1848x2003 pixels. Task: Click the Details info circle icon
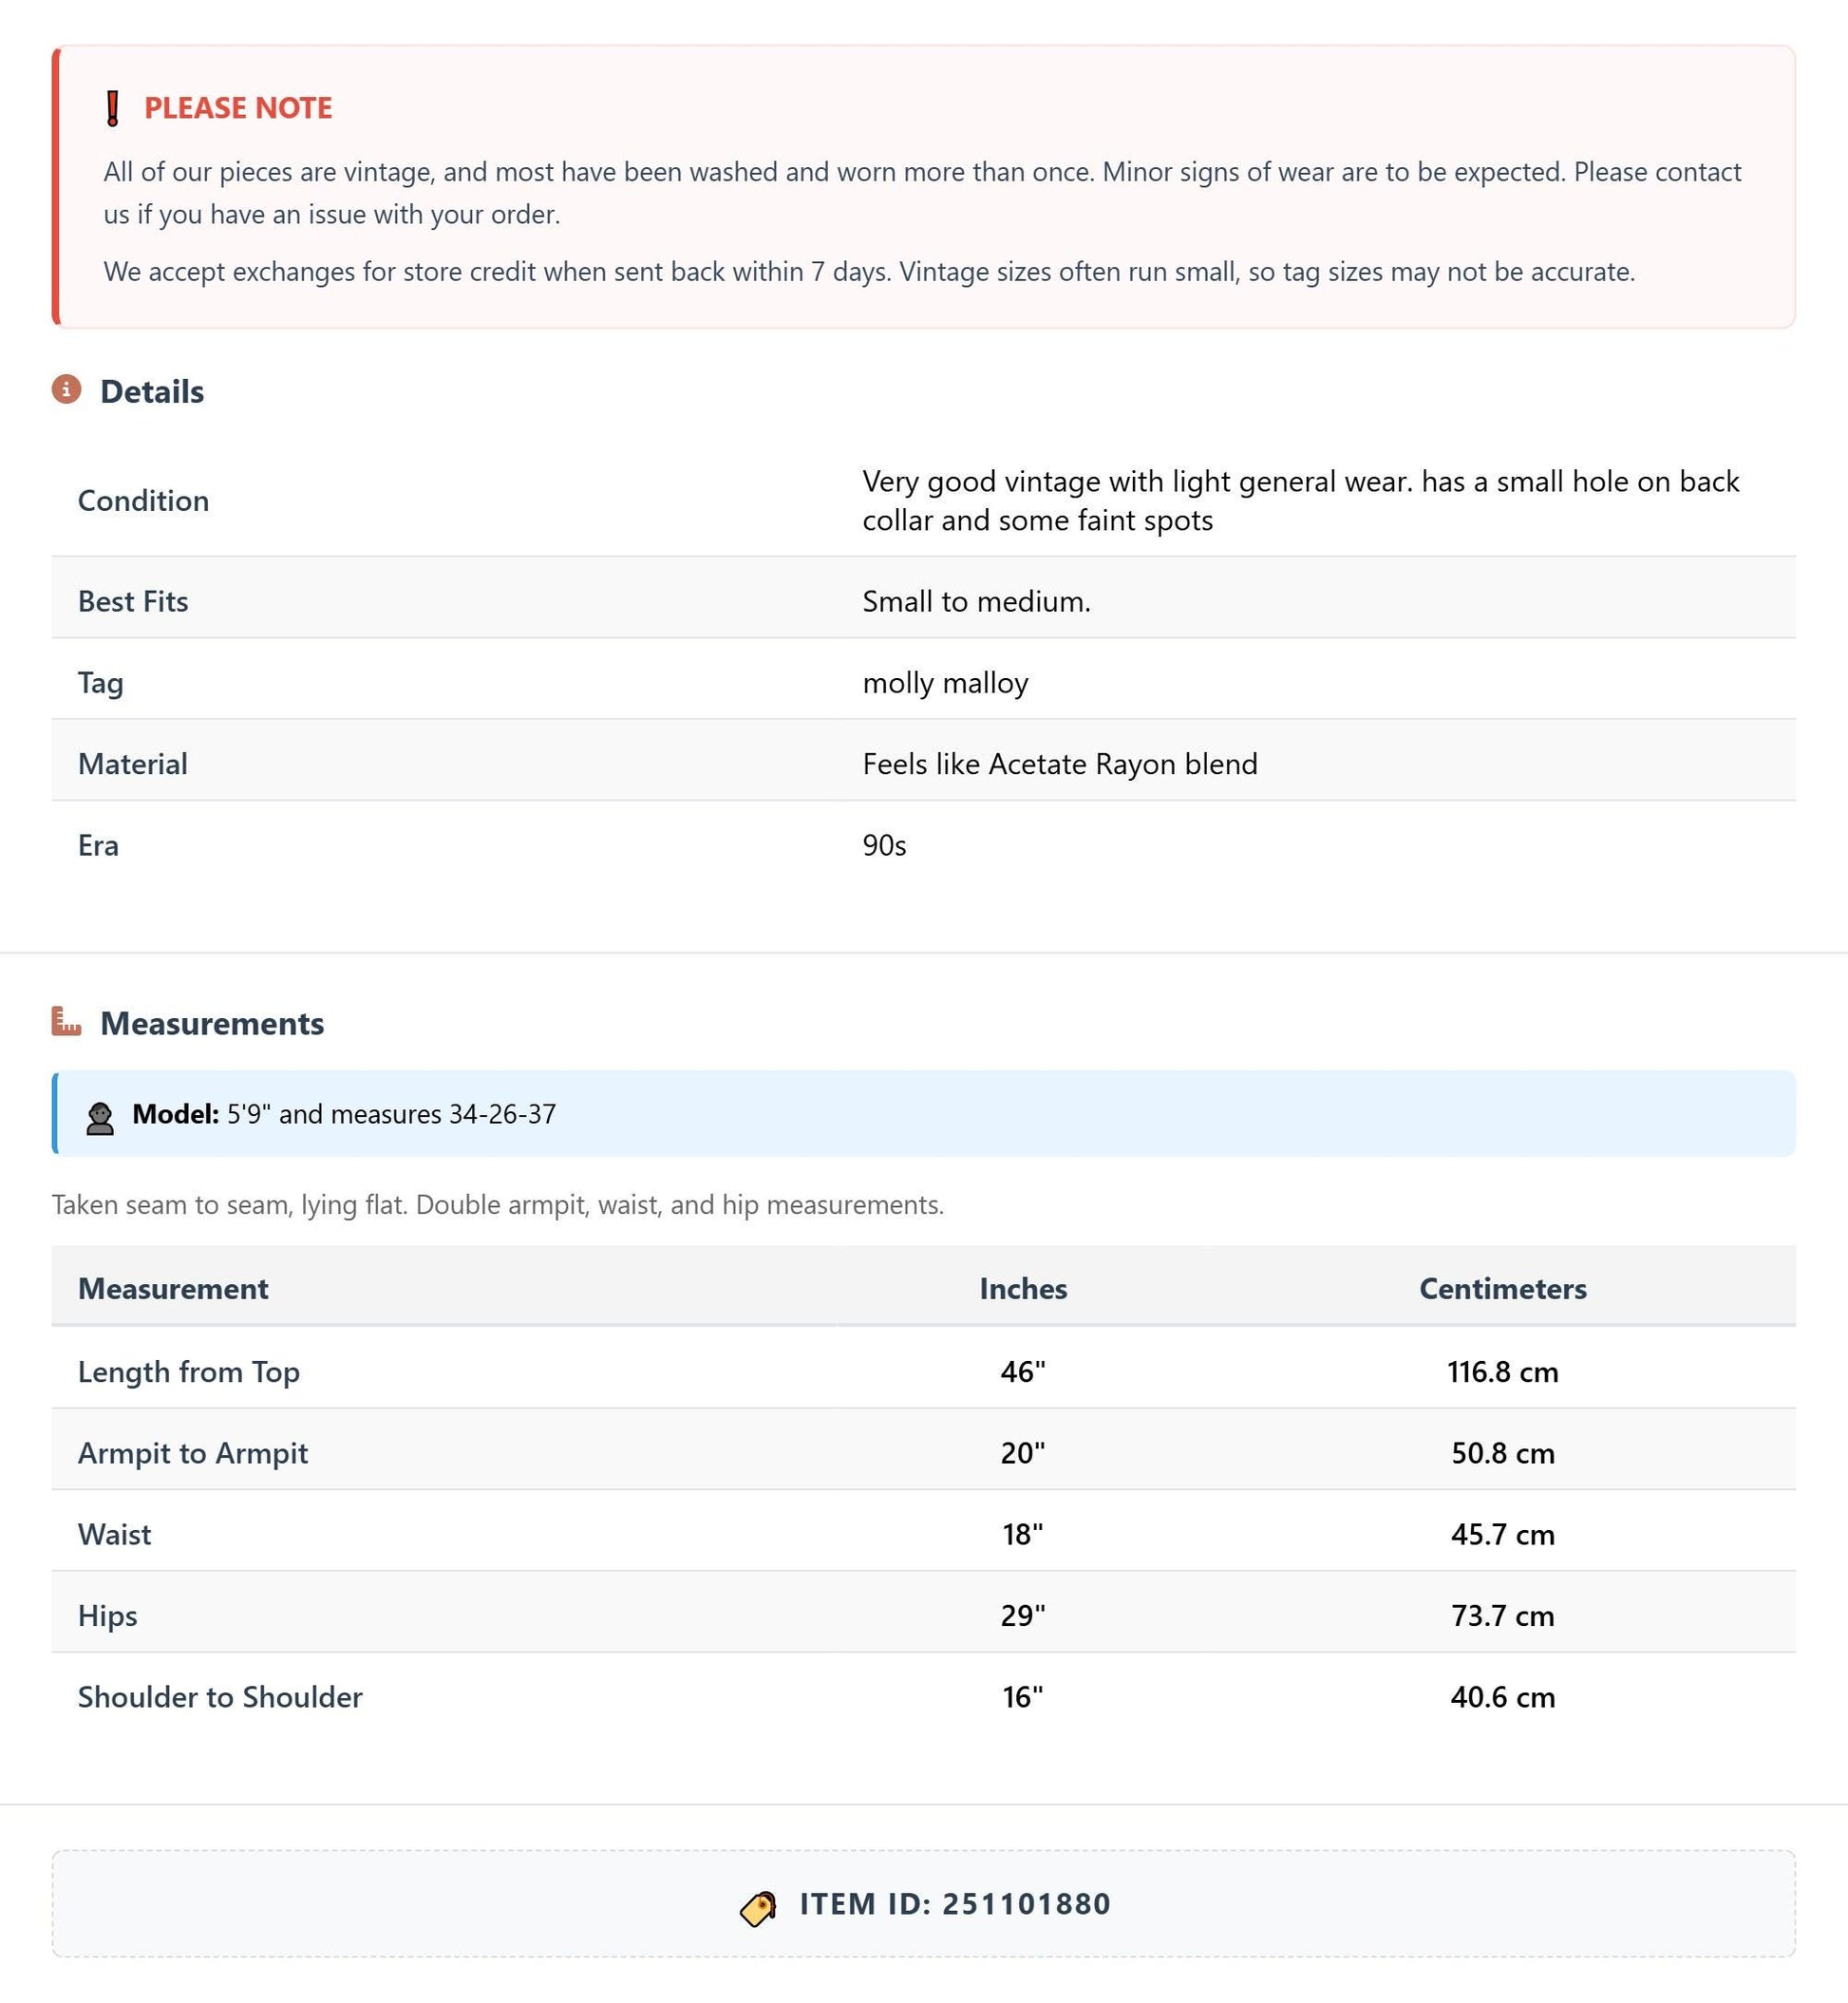(66, 389)
